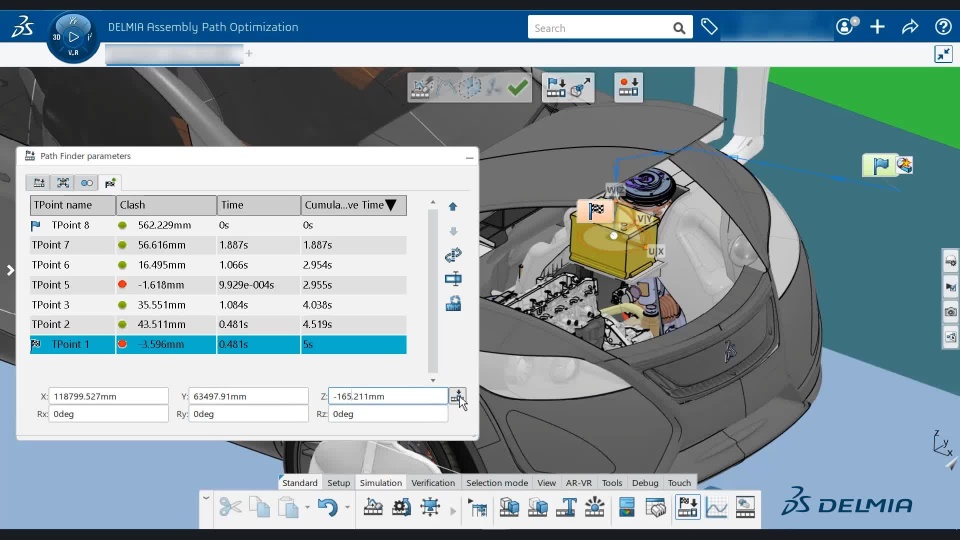Click the track simulation icon in bottom toolbar
960x540 pixels.
pyautogui.click(x=373, y=507)
